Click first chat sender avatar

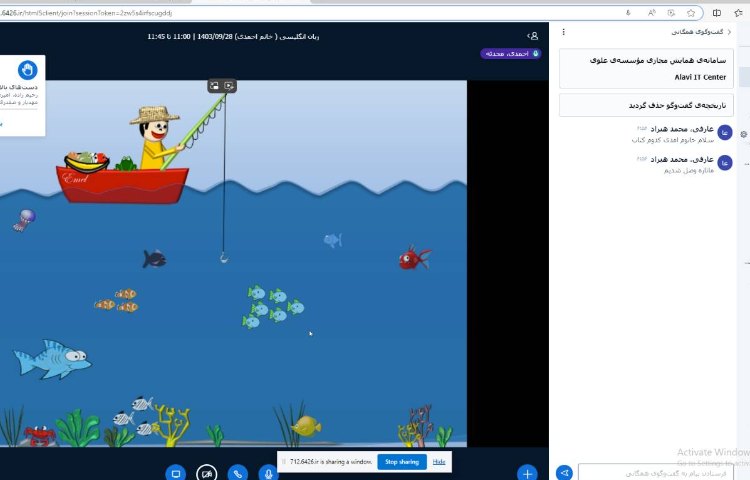725,133
